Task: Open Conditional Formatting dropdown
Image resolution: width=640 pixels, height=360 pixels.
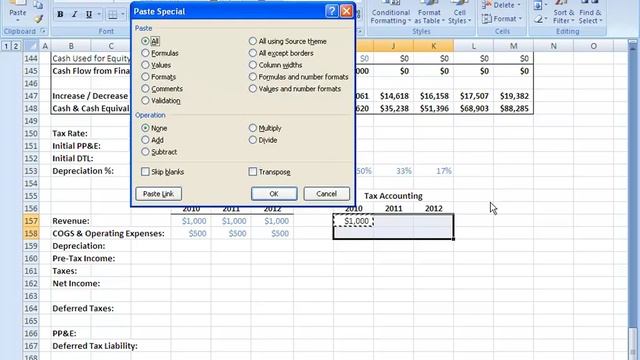Action: [x=390, y=17]
